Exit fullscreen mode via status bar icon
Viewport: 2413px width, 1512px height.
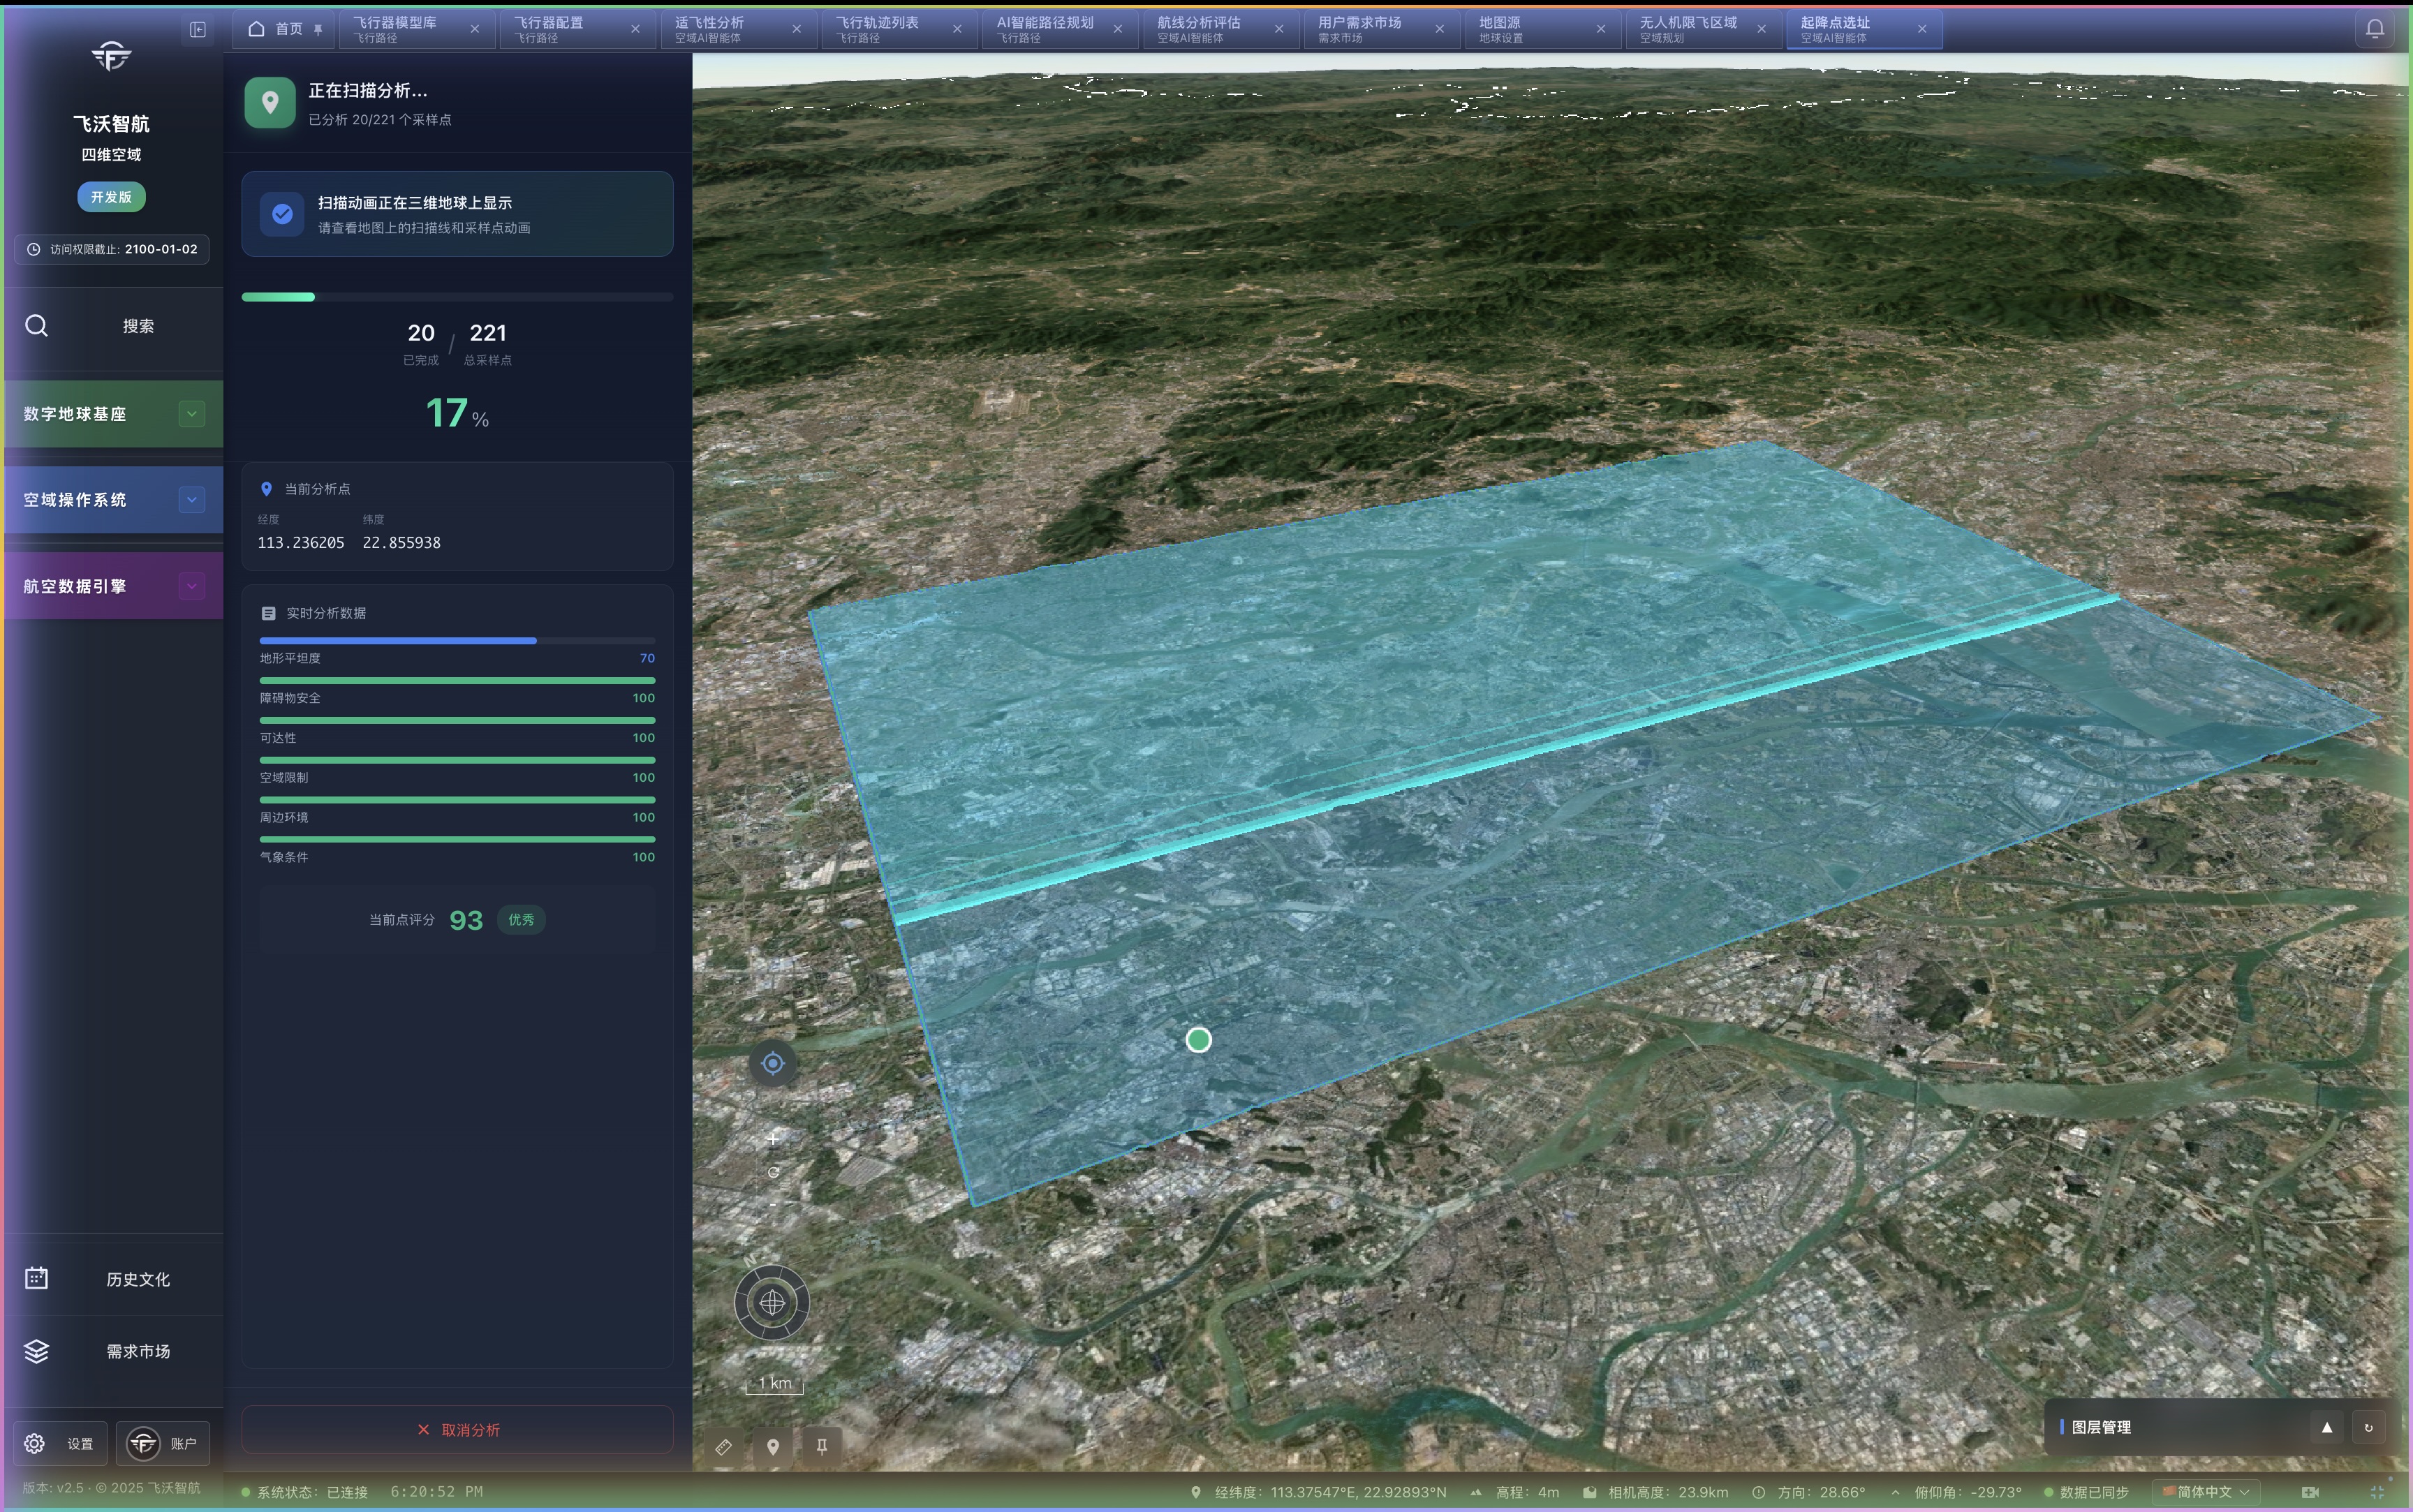(2377, 1492)
